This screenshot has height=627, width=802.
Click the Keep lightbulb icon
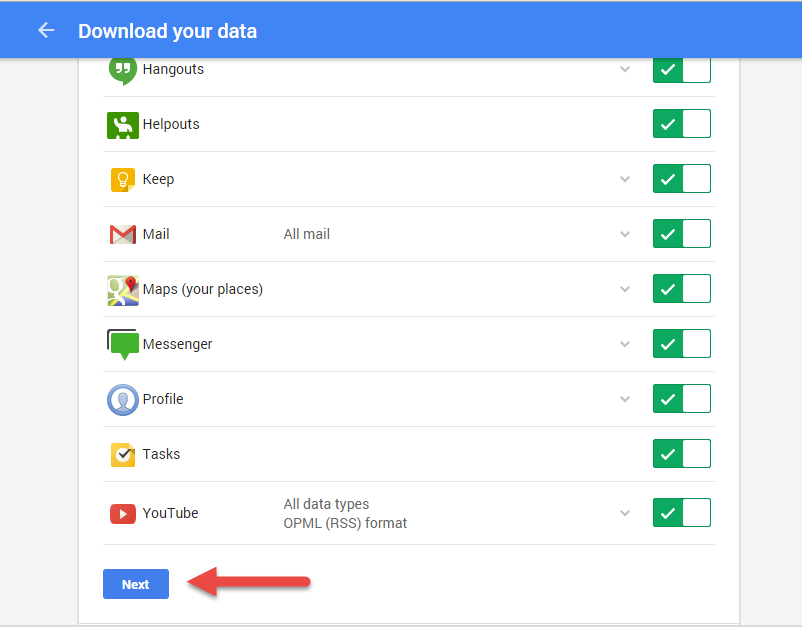(122, 180)
